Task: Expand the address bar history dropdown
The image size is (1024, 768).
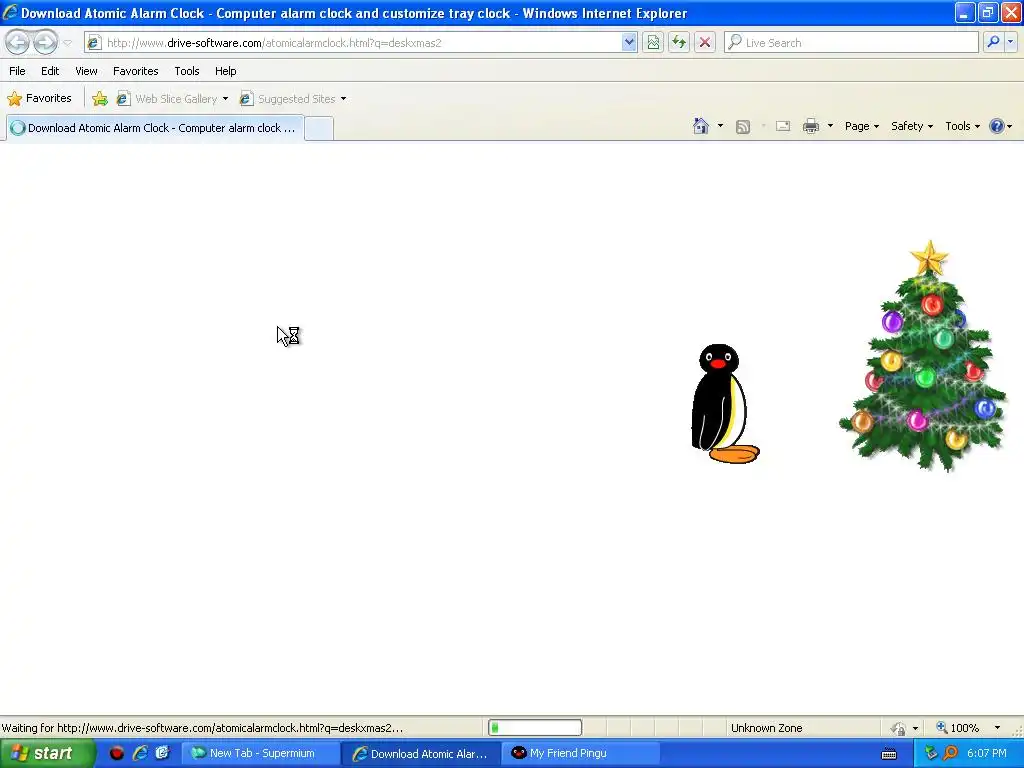Action: [629, 42]
